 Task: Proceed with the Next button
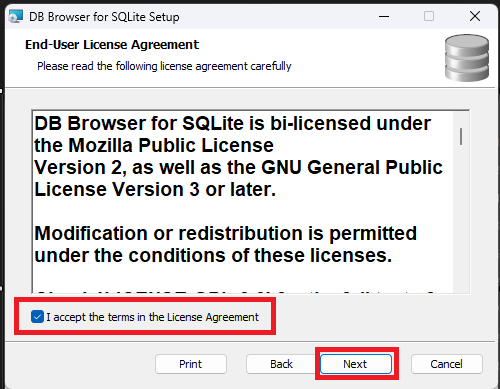356,364
